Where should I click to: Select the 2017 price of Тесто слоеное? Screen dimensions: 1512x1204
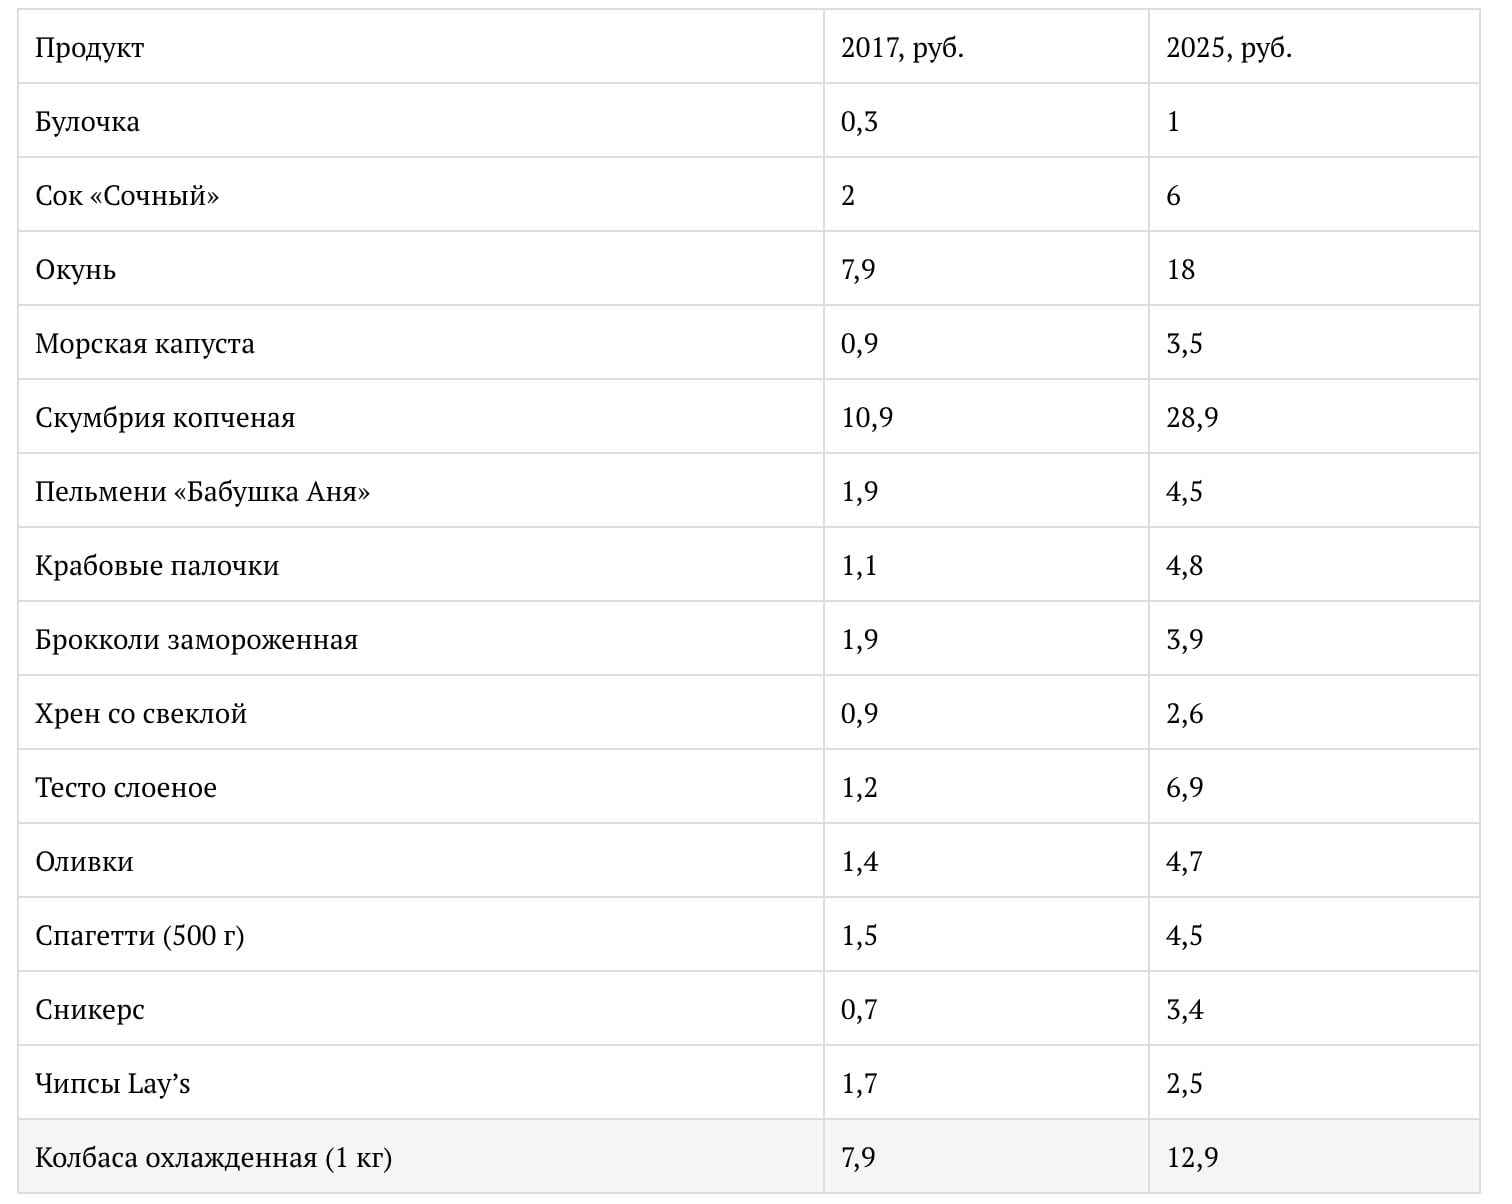(x=859, y=788)
